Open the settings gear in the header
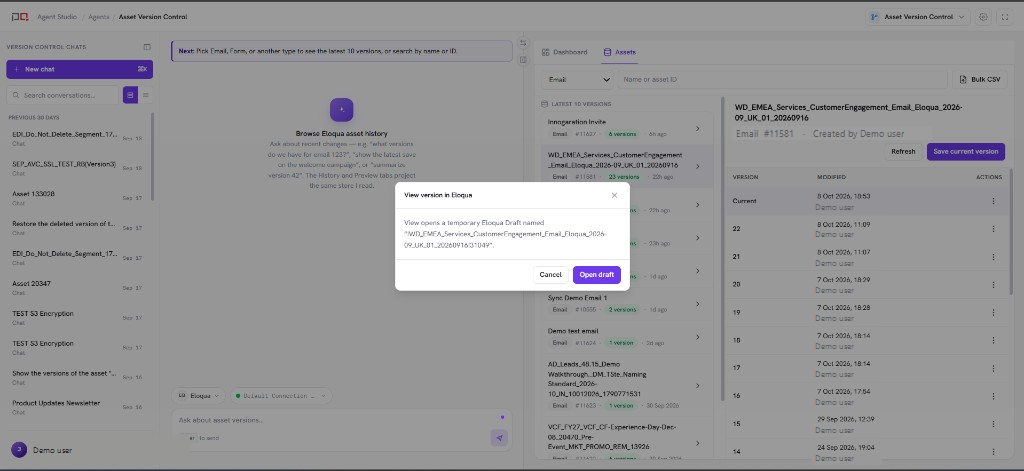The image size is (1024, 471). tap(984, 17)
